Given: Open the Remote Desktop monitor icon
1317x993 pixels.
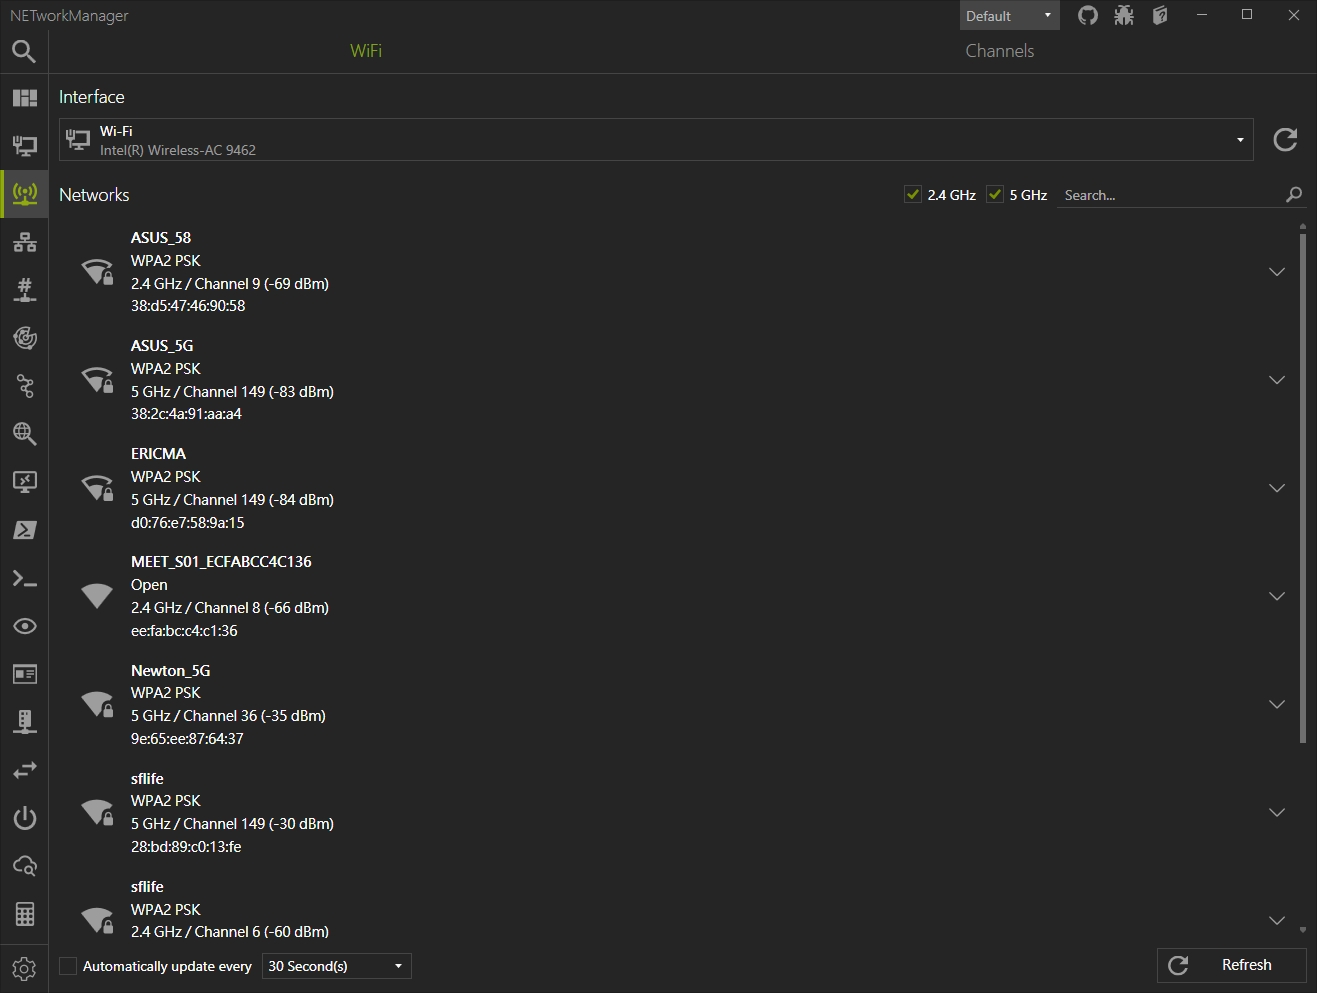Looking at the screenshot, I should coord(24,482).
